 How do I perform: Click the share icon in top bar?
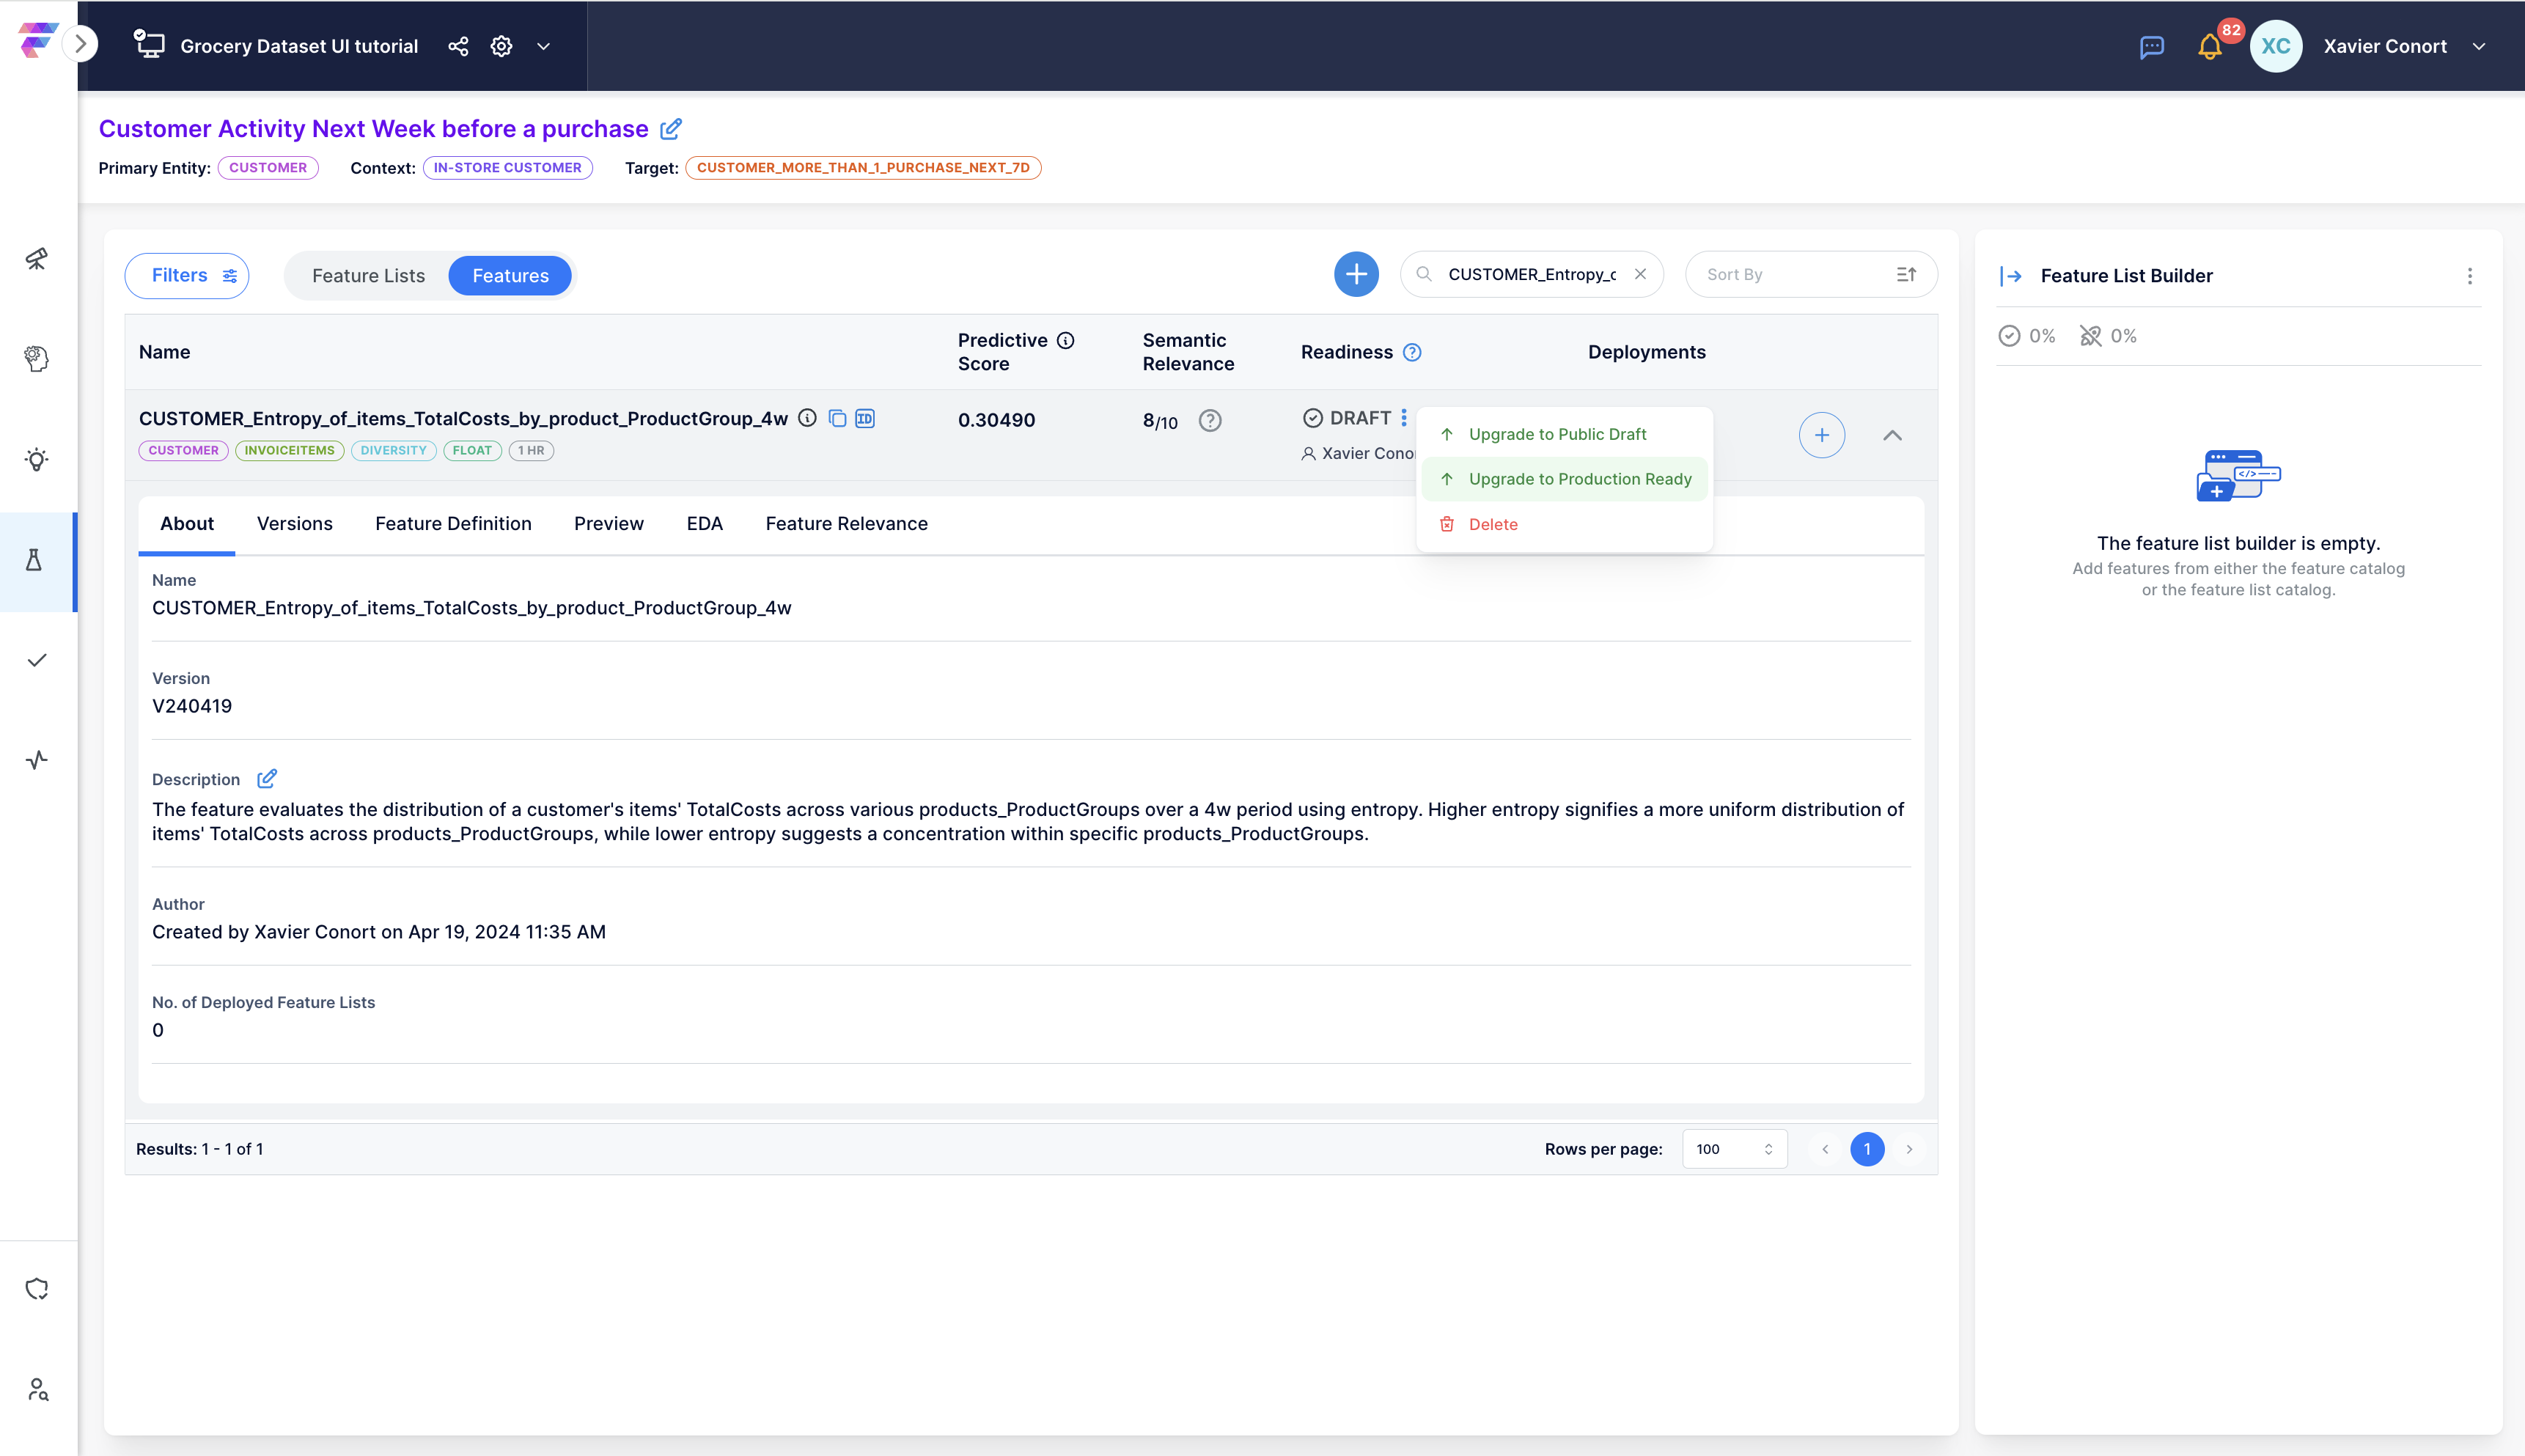[x=458, y=46]
